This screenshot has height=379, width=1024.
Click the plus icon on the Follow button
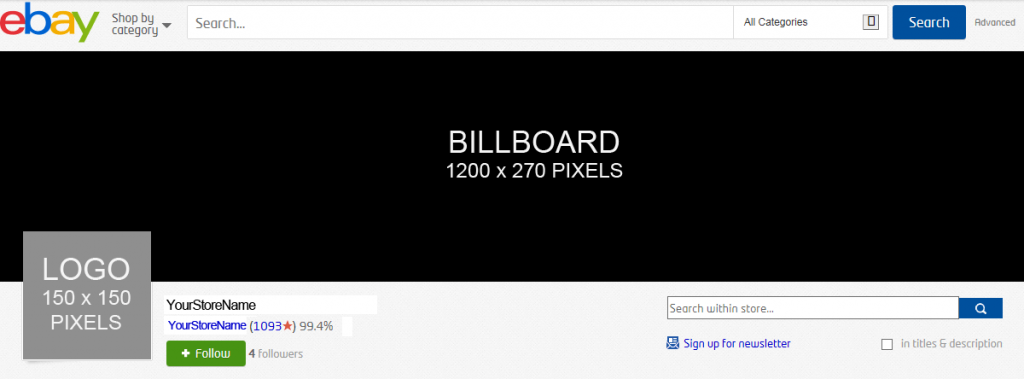click(185, 354)
